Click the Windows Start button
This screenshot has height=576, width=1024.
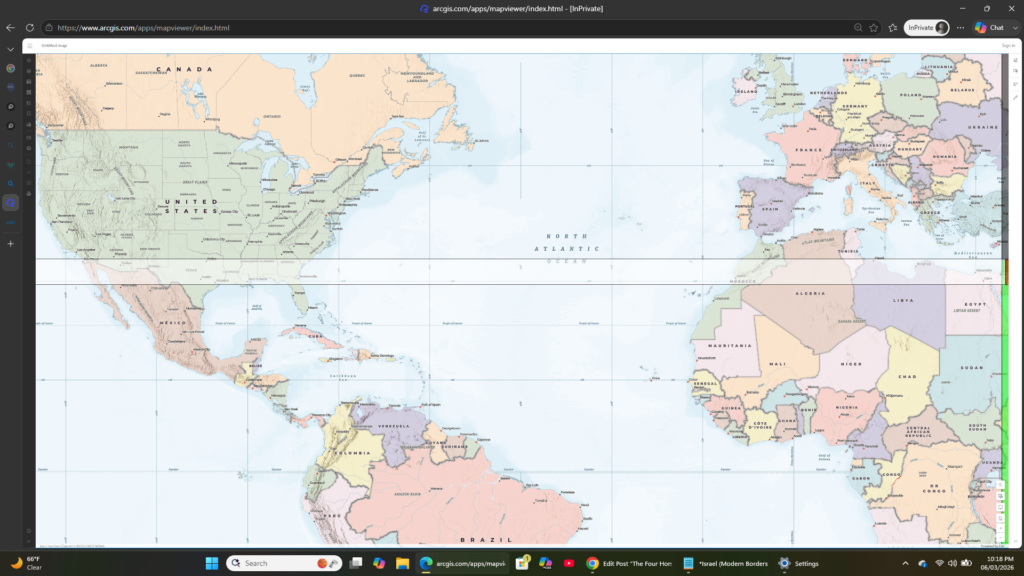click(x=212, y=563)
